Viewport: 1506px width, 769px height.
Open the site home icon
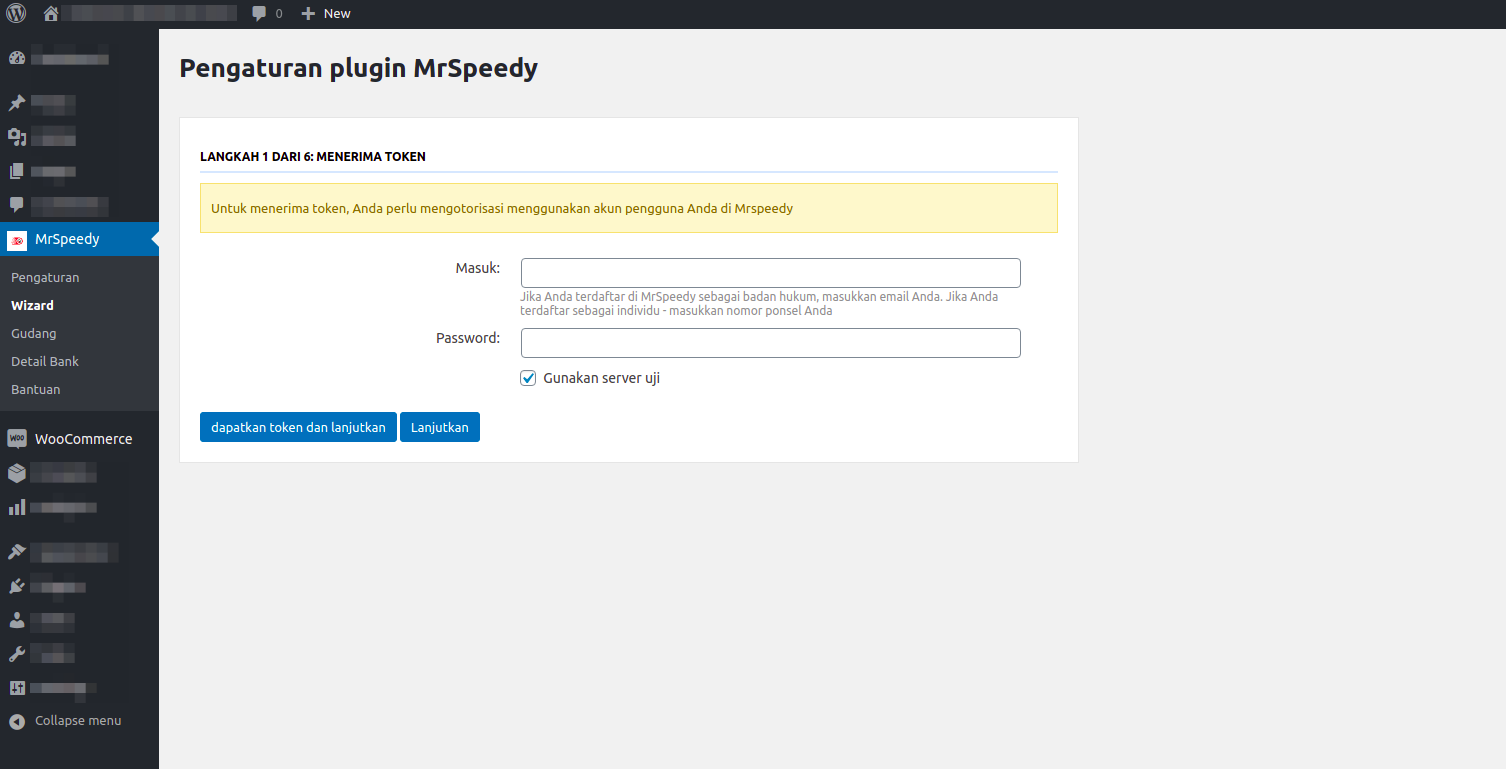pyautogui.click(x=51, y=13)
